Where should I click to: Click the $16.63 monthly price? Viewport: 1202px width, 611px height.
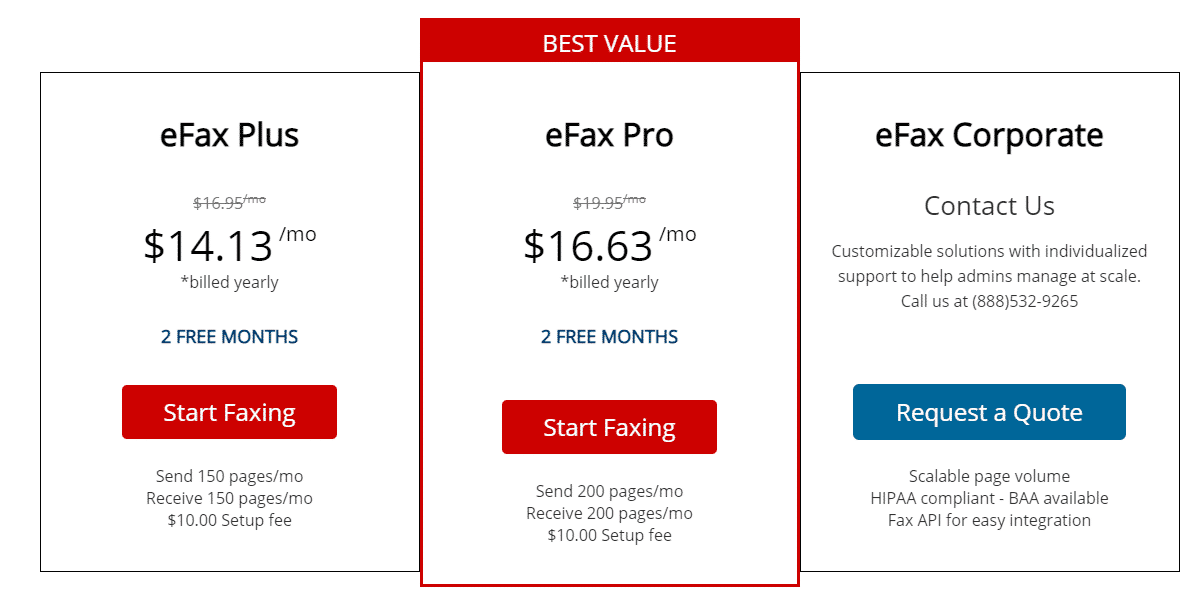pyautogui.click(x=589, y=246)
